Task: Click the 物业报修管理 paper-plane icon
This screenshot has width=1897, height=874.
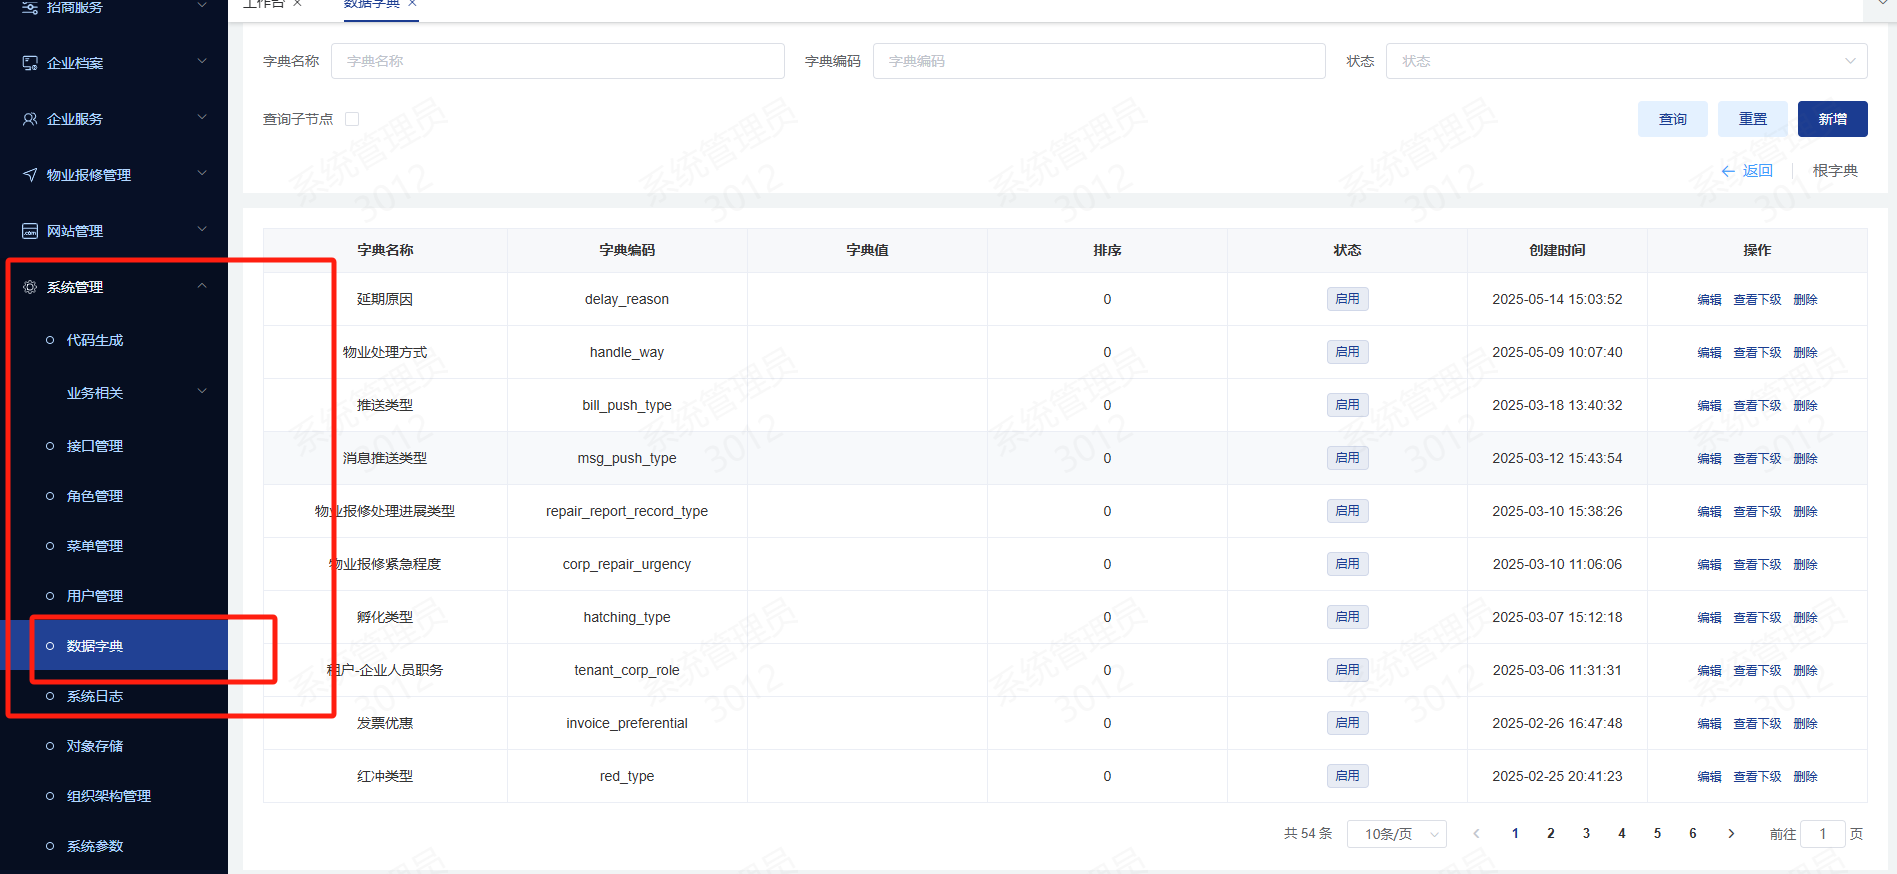Action: [30, 175]
